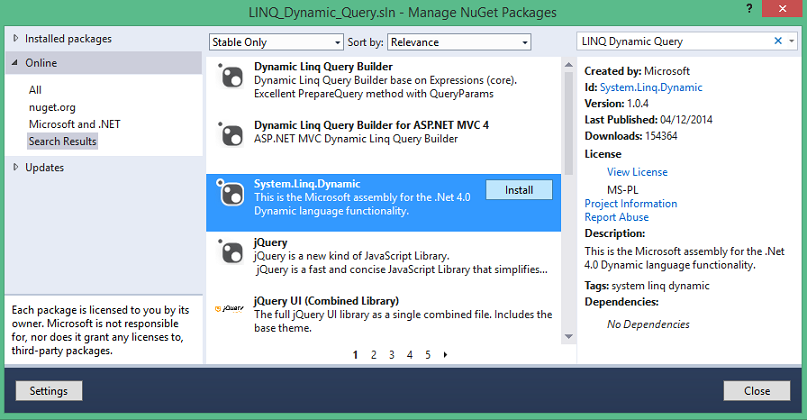Viewport: 807px width, 420px height.
Task: Open the System.Linq.Dynamic Id link
Action: [651, 88]
